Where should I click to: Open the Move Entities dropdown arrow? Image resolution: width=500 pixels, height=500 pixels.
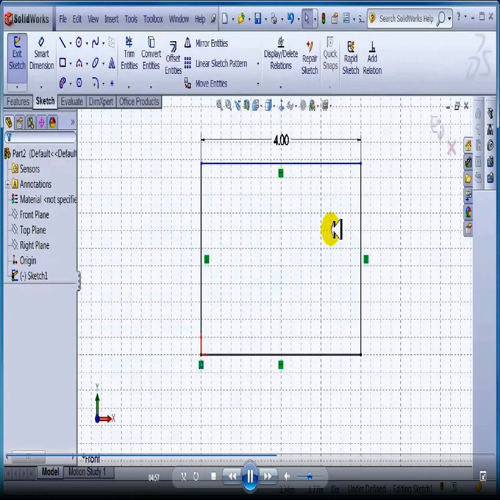coord(258,84)
